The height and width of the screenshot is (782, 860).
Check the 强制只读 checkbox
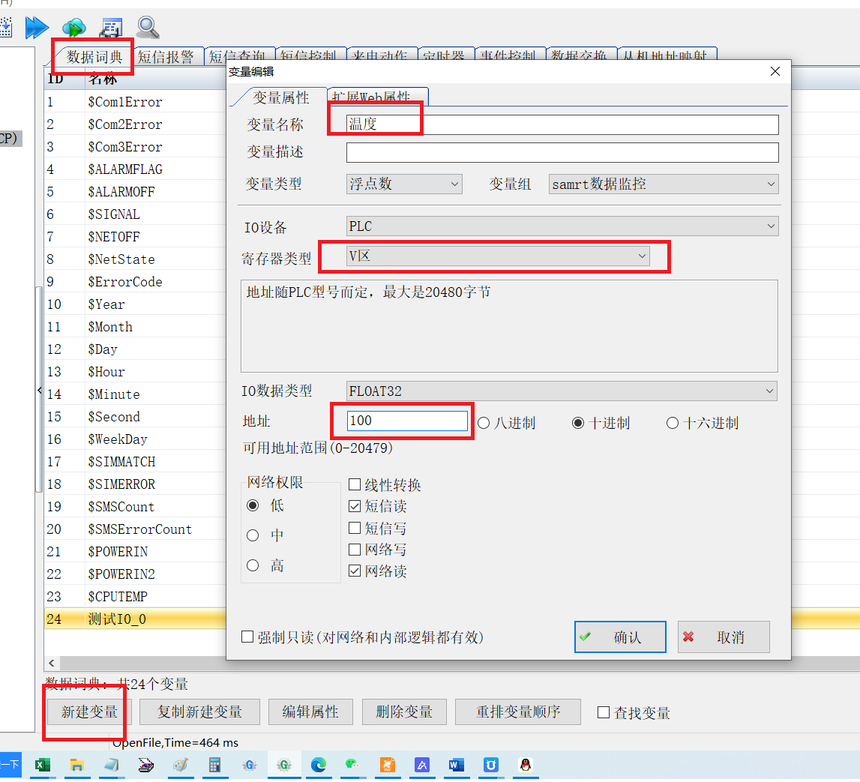click(x=247, y=637)
